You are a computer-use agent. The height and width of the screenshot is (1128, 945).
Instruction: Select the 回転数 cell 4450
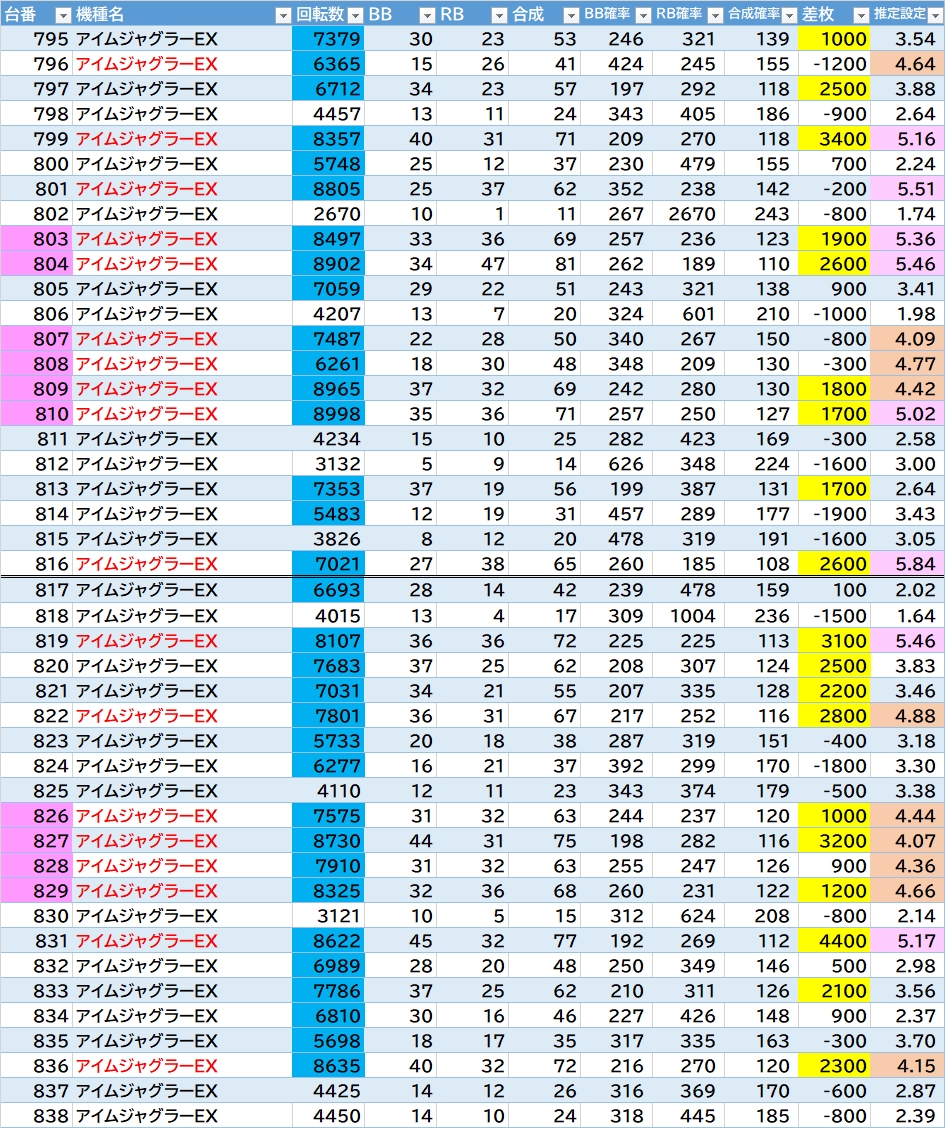(x=328, y=1116)
